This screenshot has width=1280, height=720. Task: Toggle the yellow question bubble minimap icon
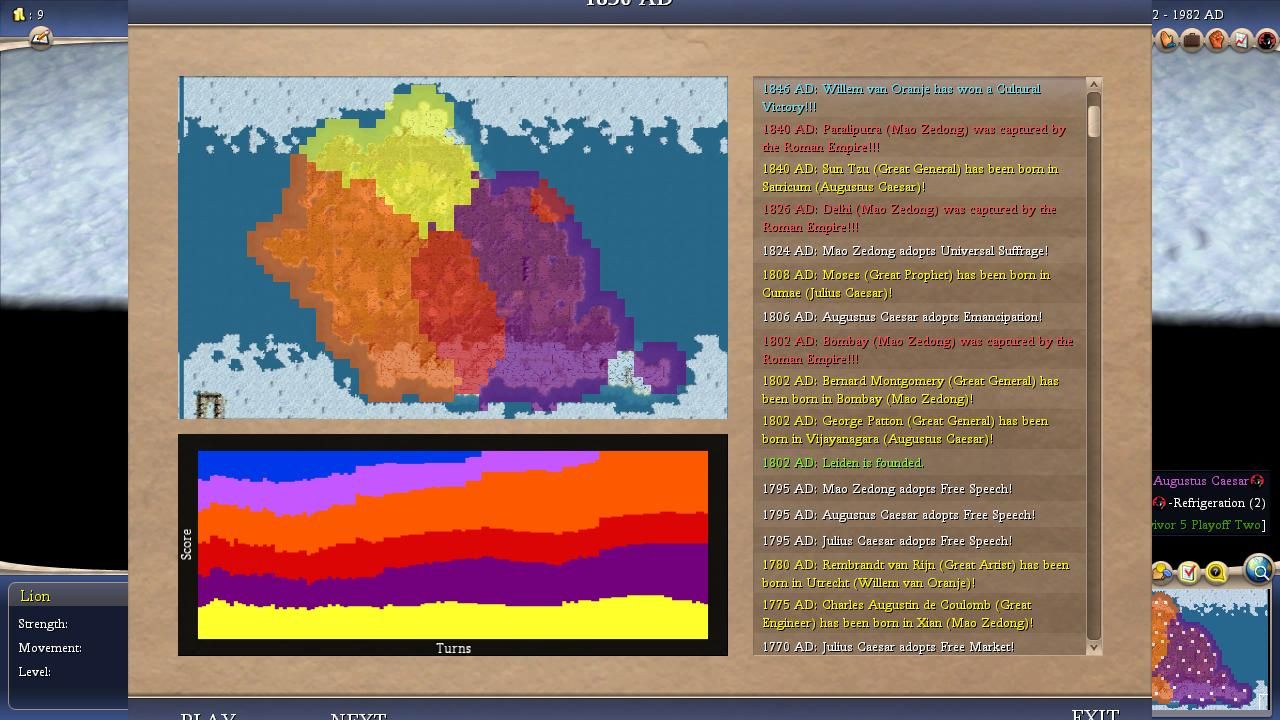pyautogui.click(x=1216, y=573)
